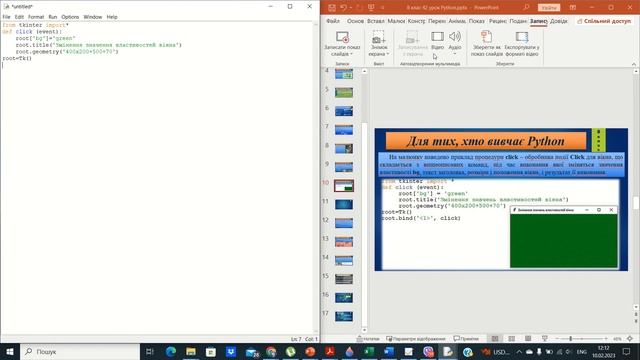Open Google Chrome from taskbar
This screenshot has width=640, height=360.
click(271, 351)
